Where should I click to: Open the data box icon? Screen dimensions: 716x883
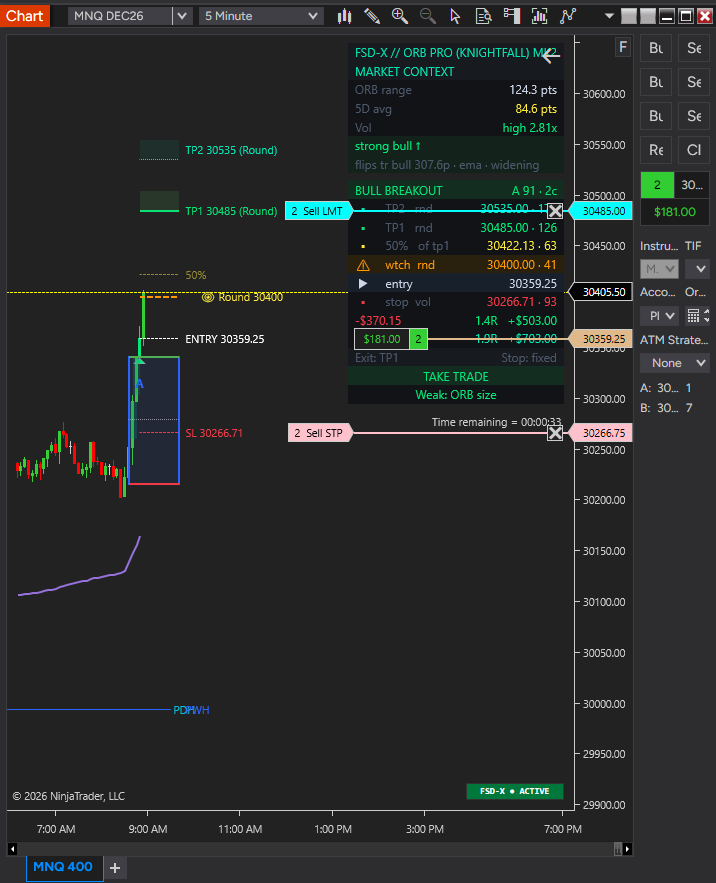(x=483, y=16)
